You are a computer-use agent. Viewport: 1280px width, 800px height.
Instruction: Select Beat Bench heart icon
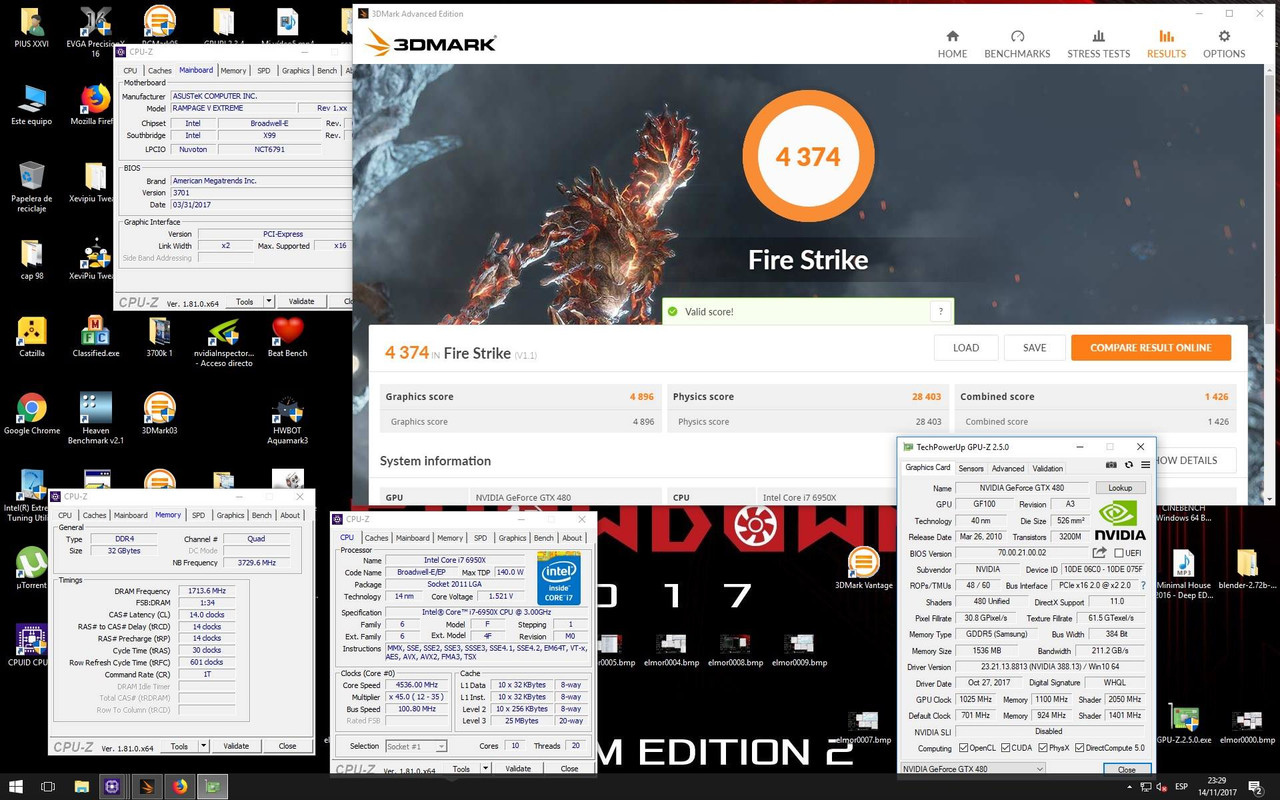(x=287, y=337)
